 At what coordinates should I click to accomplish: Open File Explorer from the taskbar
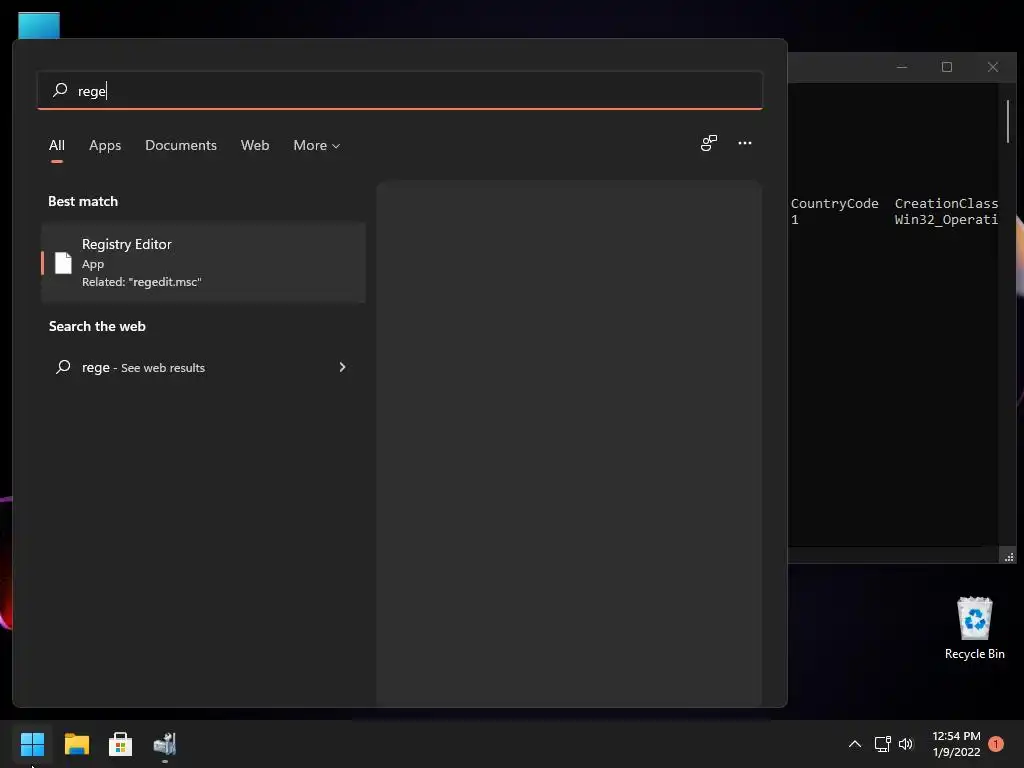click(x=76, y=743)
